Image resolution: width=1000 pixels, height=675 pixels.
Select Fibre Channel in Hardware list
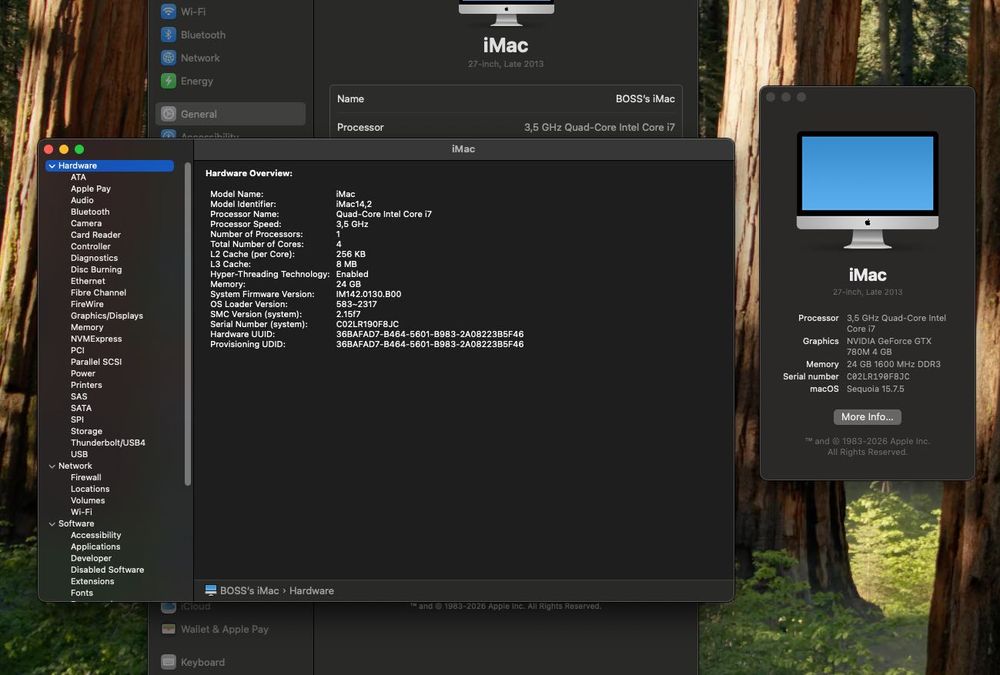click(98, 292)
